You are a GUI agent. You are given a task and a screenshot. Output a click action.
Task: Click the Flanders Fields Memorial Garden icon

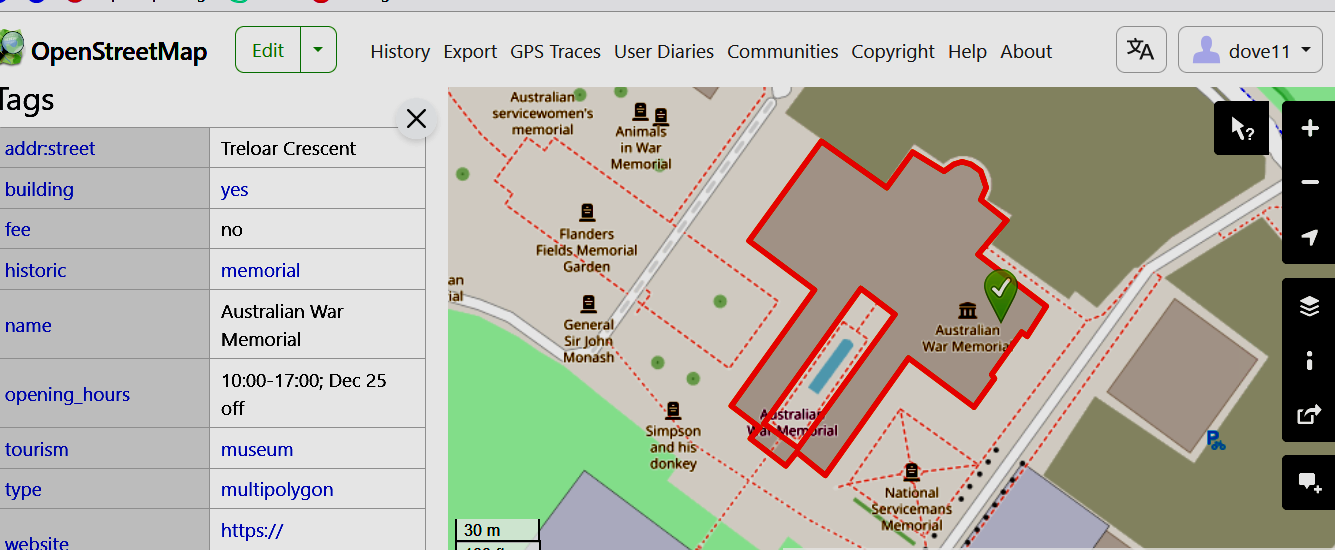click(587, 212)
